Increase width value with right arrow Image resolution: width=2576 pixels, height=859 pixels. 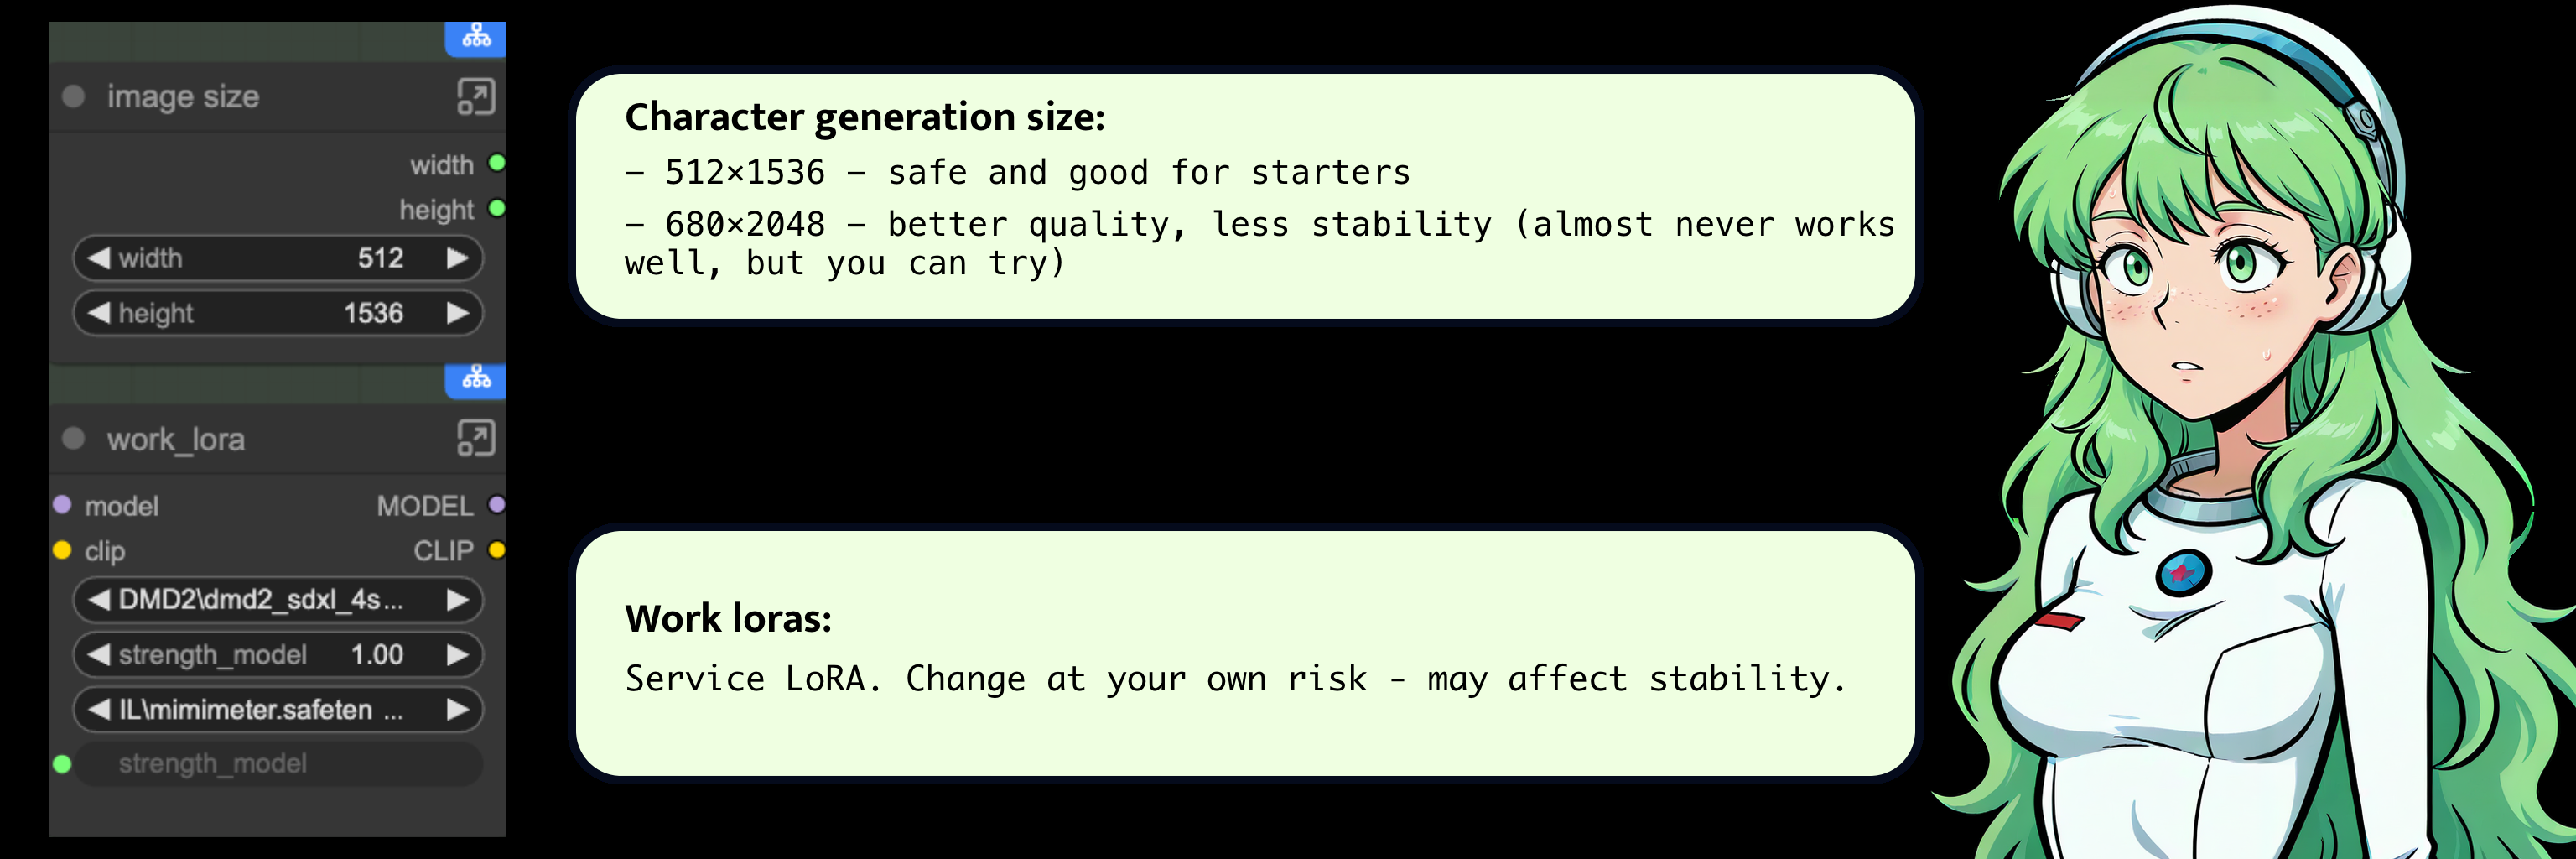(x=458, y=258)
